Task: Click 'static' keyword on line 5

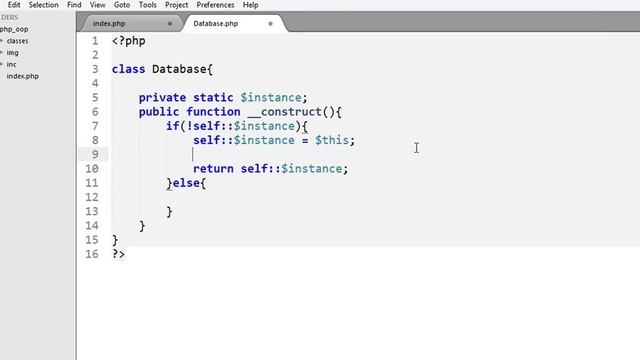Action: coord(213,98)
